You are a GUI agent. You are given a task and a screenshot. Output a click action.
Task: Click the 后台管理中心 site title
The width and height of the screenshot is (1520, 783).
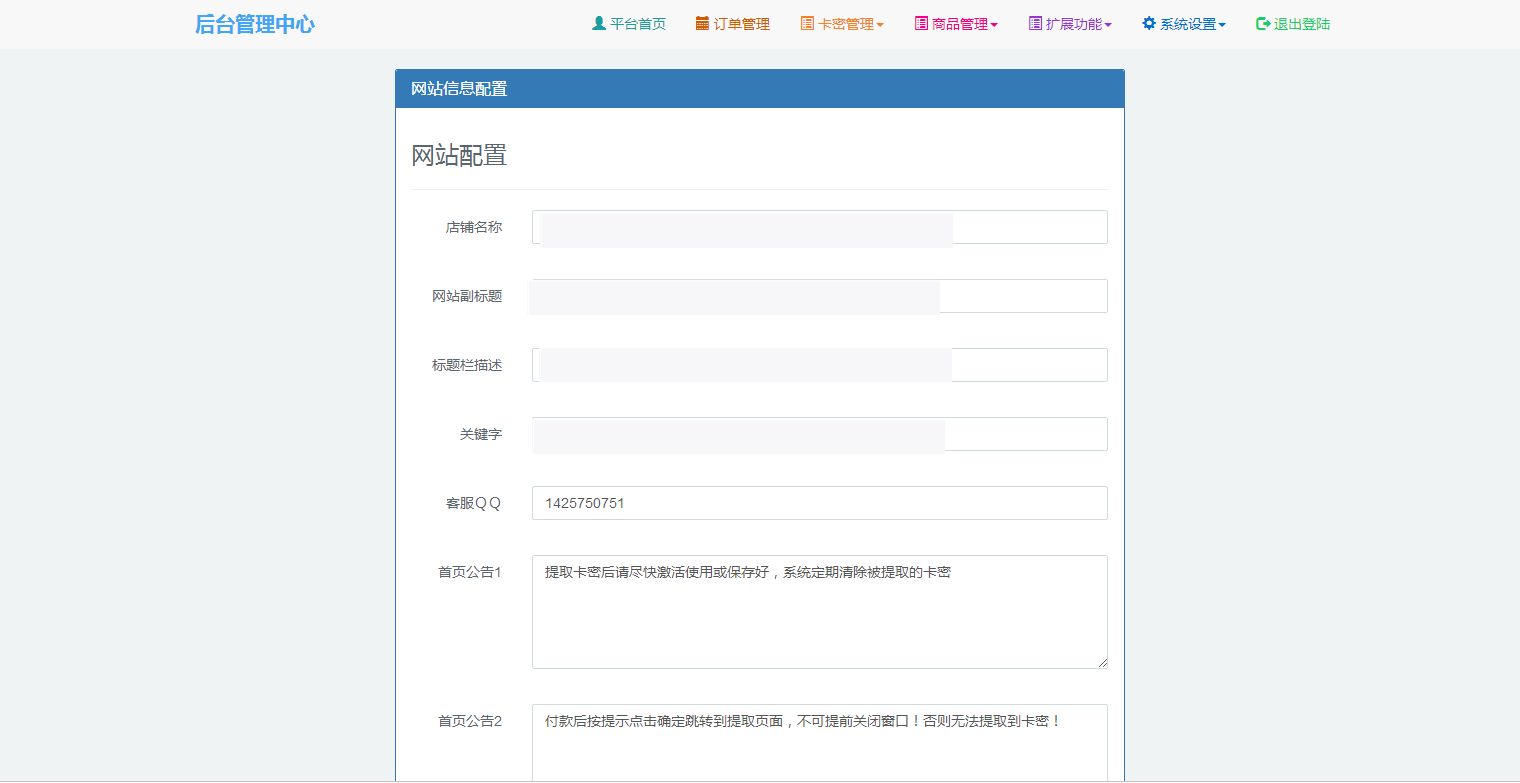(x=255, y=23)
